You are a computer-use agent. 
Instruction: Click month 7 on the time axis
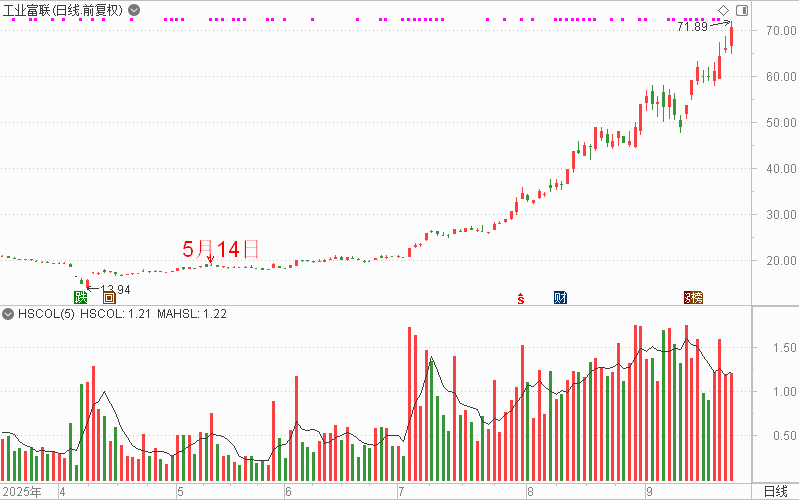pyautogui.click(x=400, y=491)
